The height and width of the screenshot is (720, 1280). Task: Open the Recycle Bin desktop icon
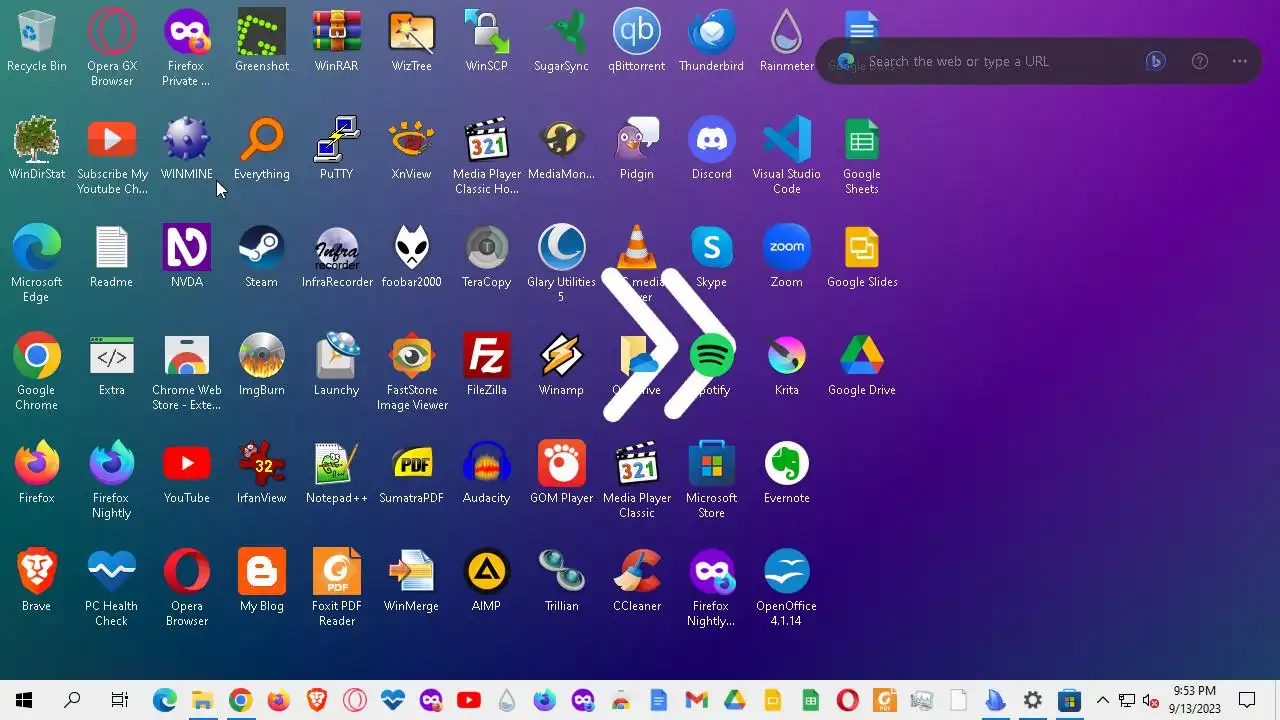coord(37,42)
